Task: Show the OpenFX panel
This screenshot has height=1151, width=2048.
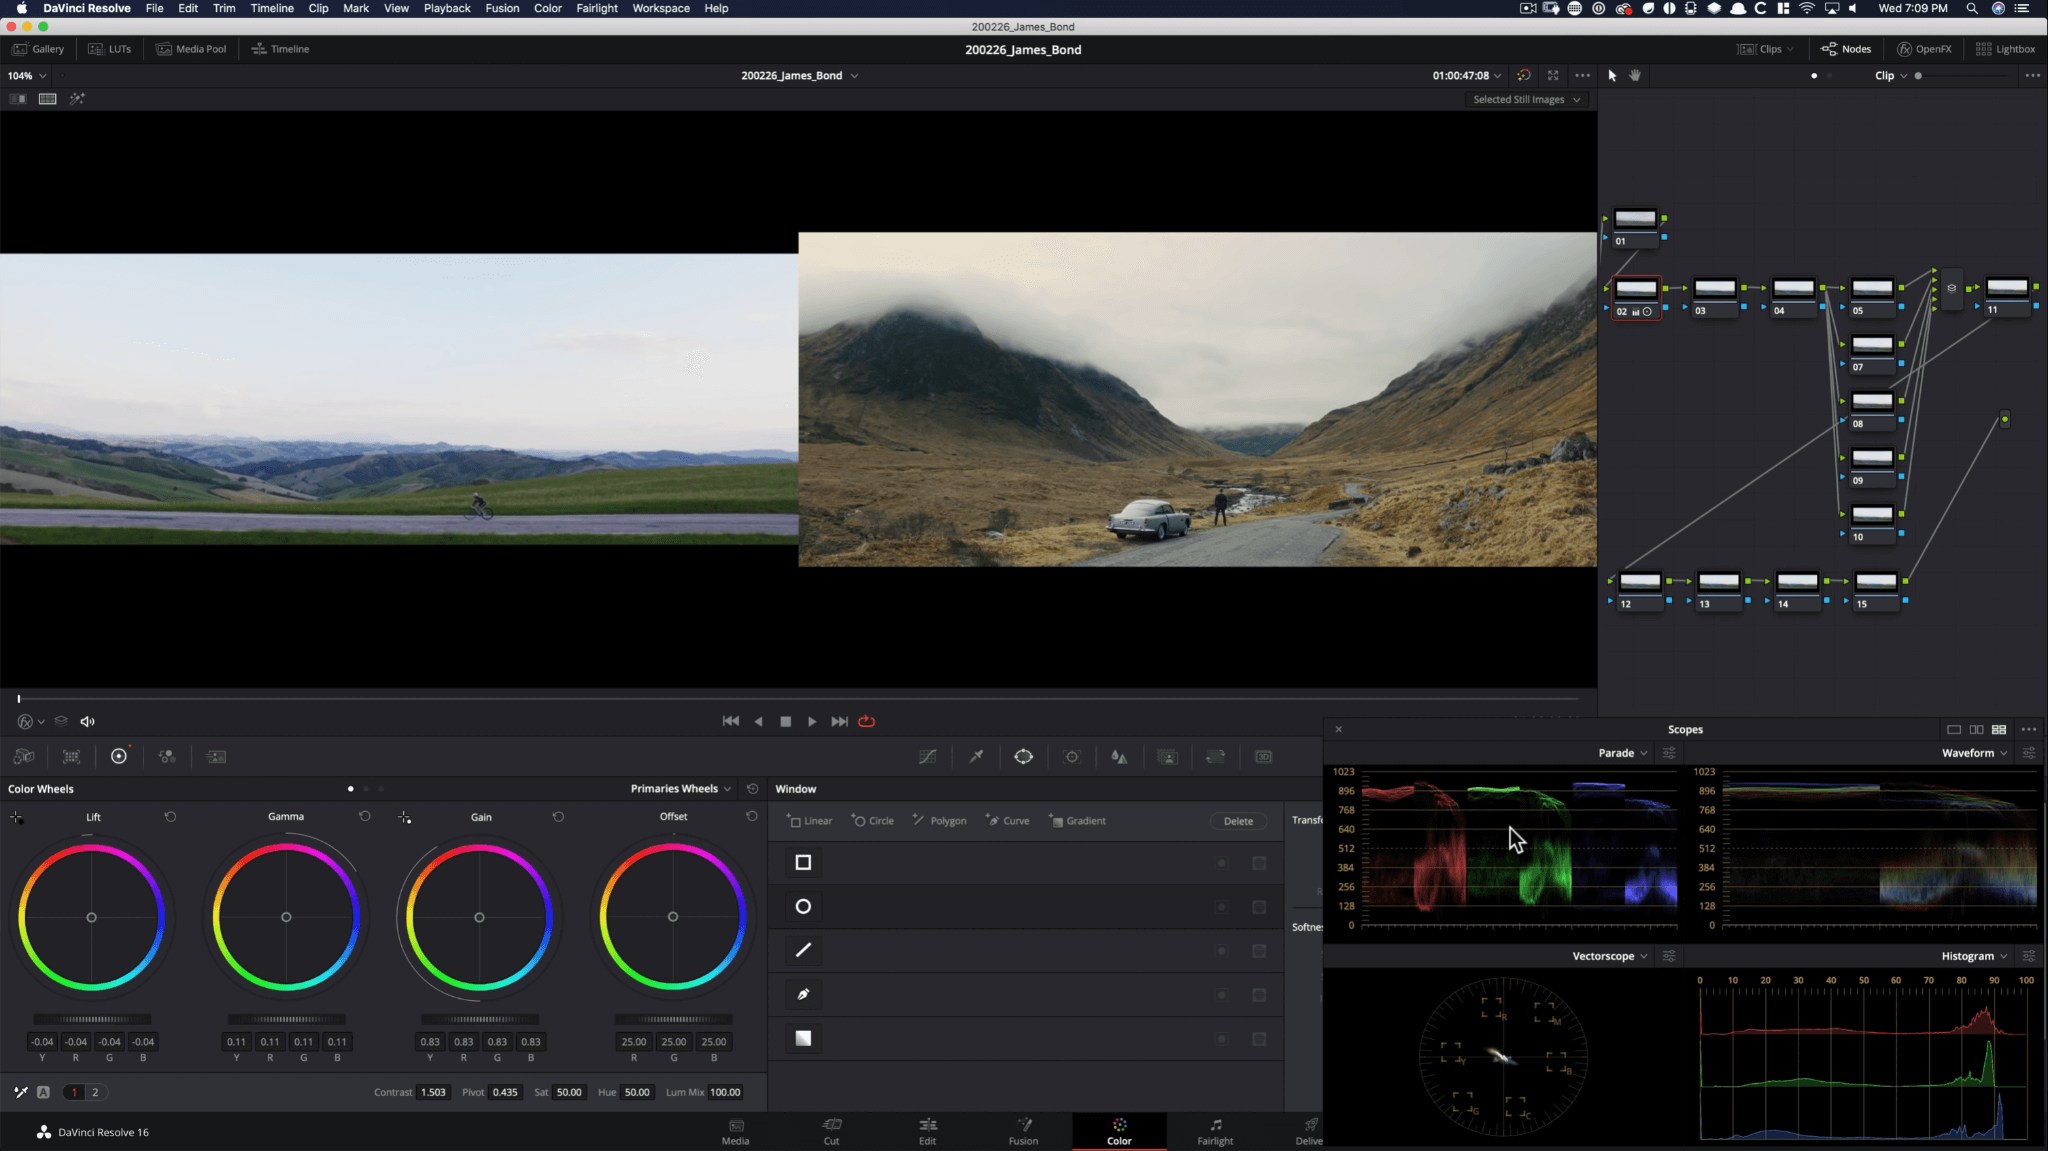Action: coord(1924,49)
